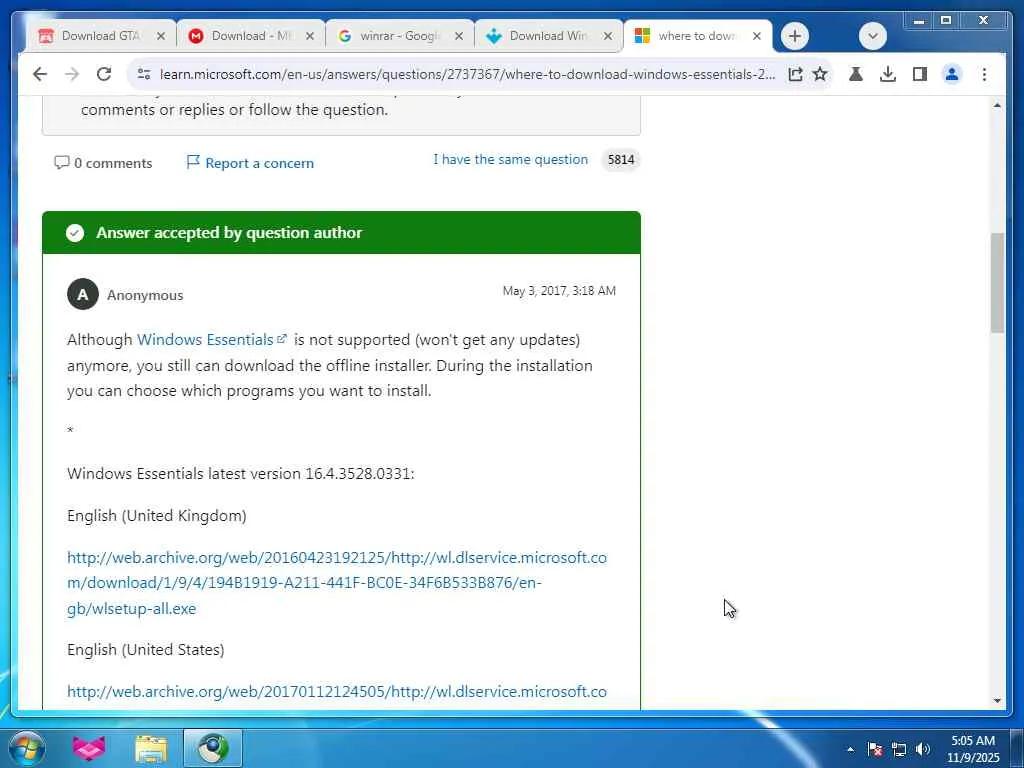This screenshot has height=768, width=1024.
Task: Open the en-gb wlsetup-all.exe archive link
Action: (337, 583)
